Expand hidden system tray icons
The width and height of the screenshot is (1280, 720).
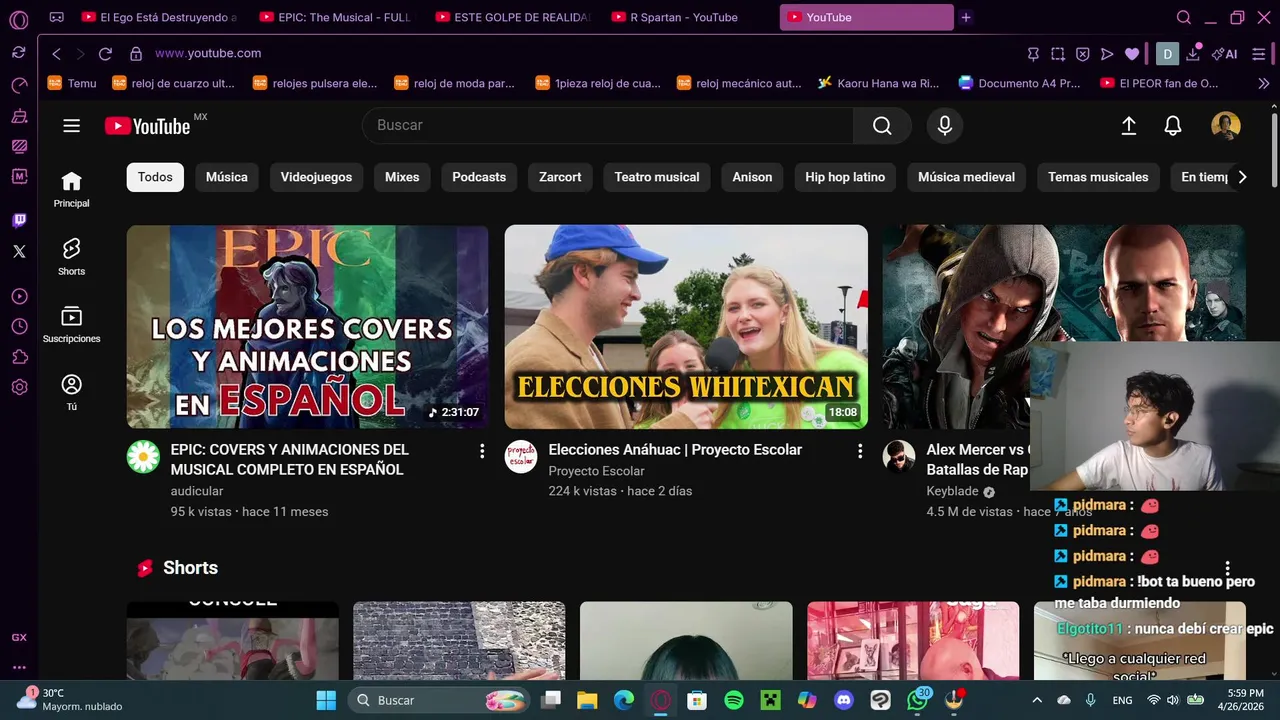point(1037,700)
